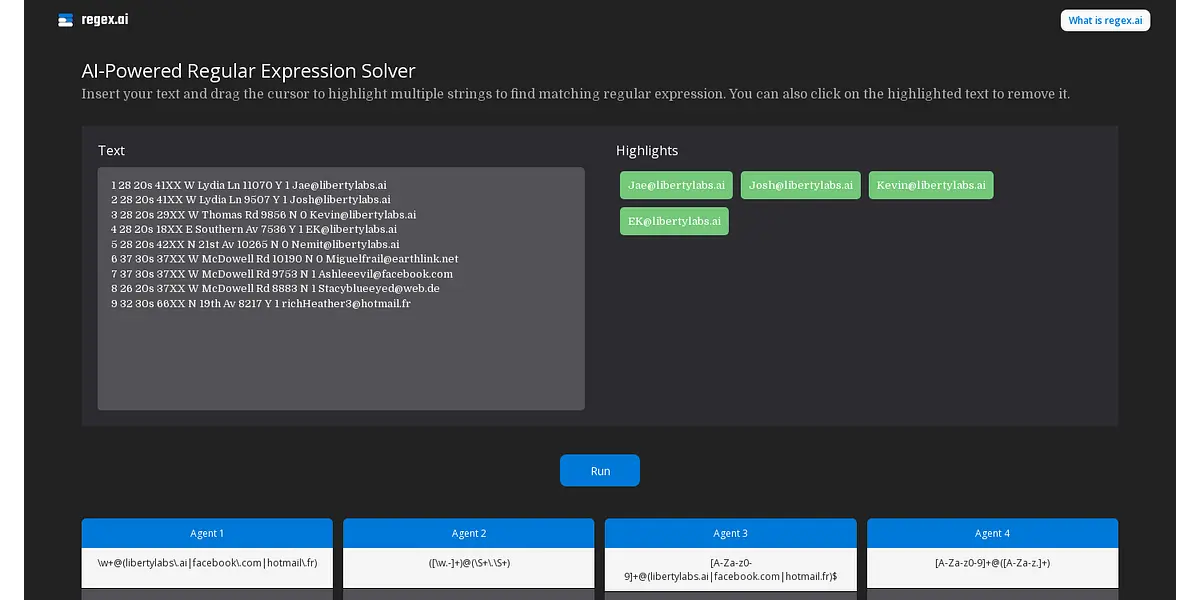Click line 6 containing Miguelfrail@earthlink.net
1200x600 pixels.
285,259
